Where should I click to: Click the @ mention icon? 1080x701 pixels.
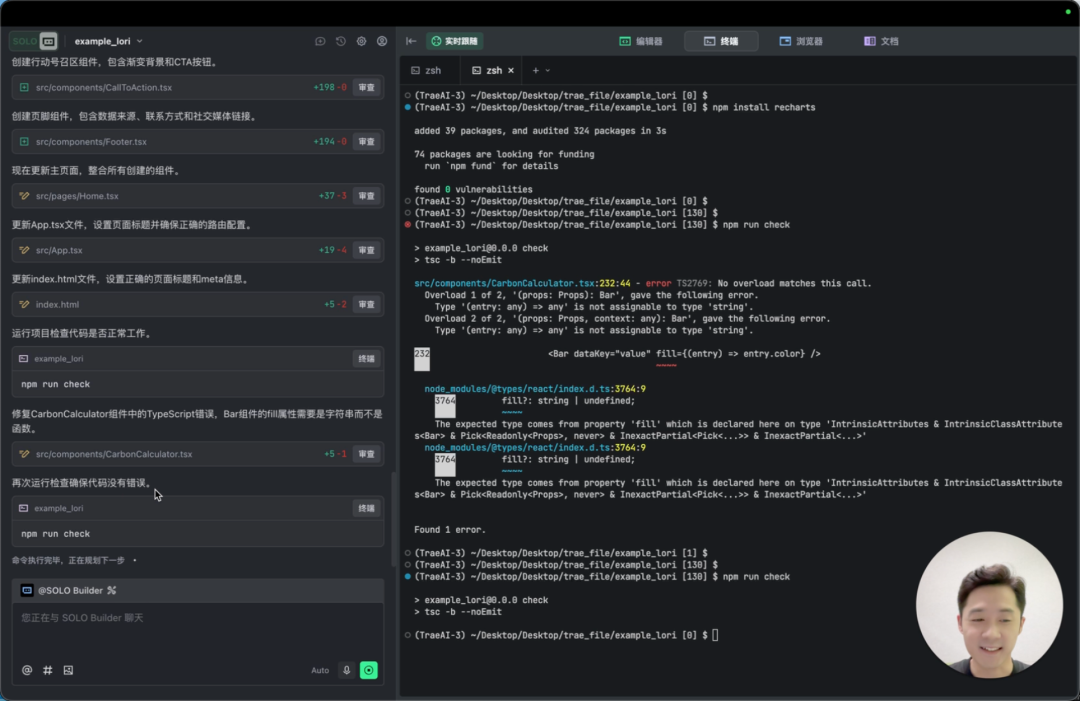(27, 670)
